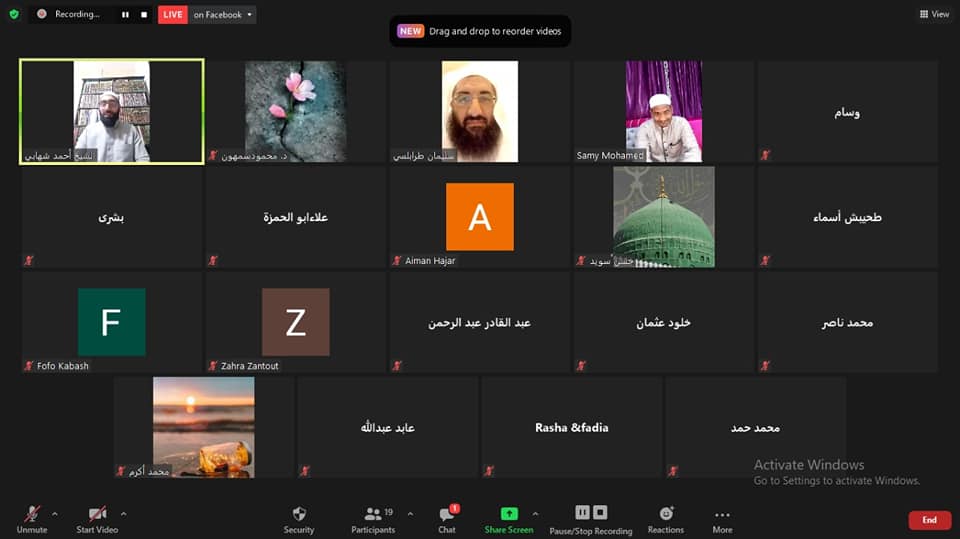Click the red End meeting button

(929, 520)
